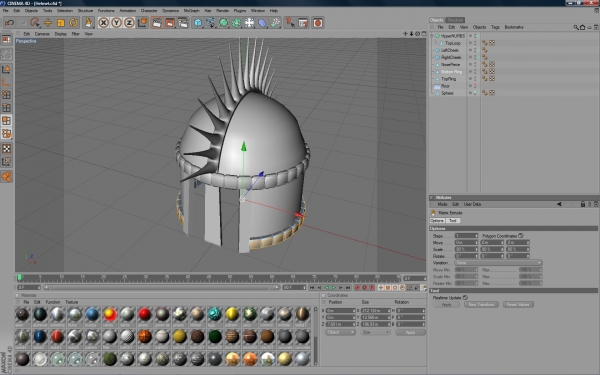Click the array modeling objects icon
This screenshot has height=375, width=600.
click(236, 23)
